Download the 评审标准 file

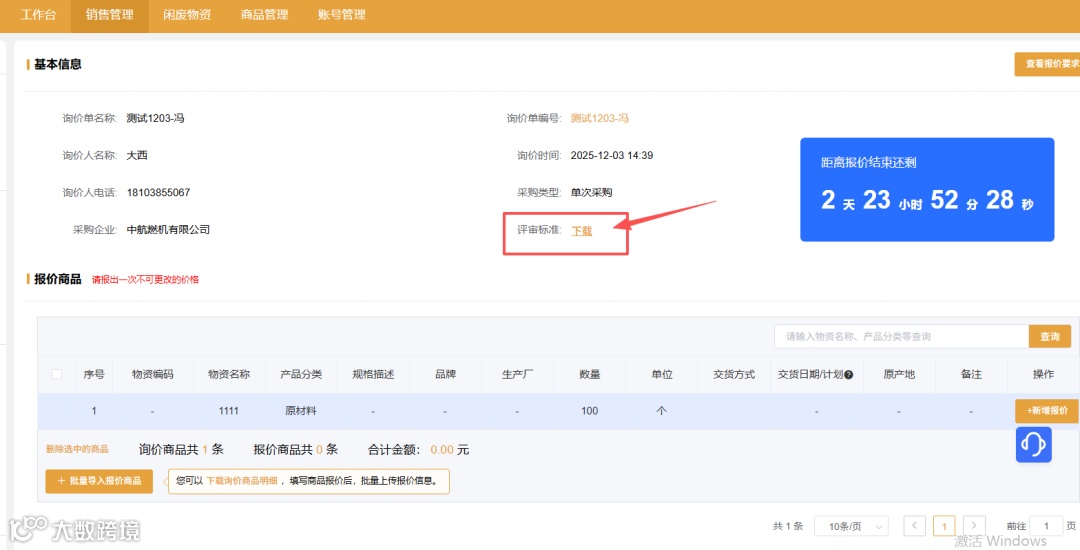click(x=582, y=231)
